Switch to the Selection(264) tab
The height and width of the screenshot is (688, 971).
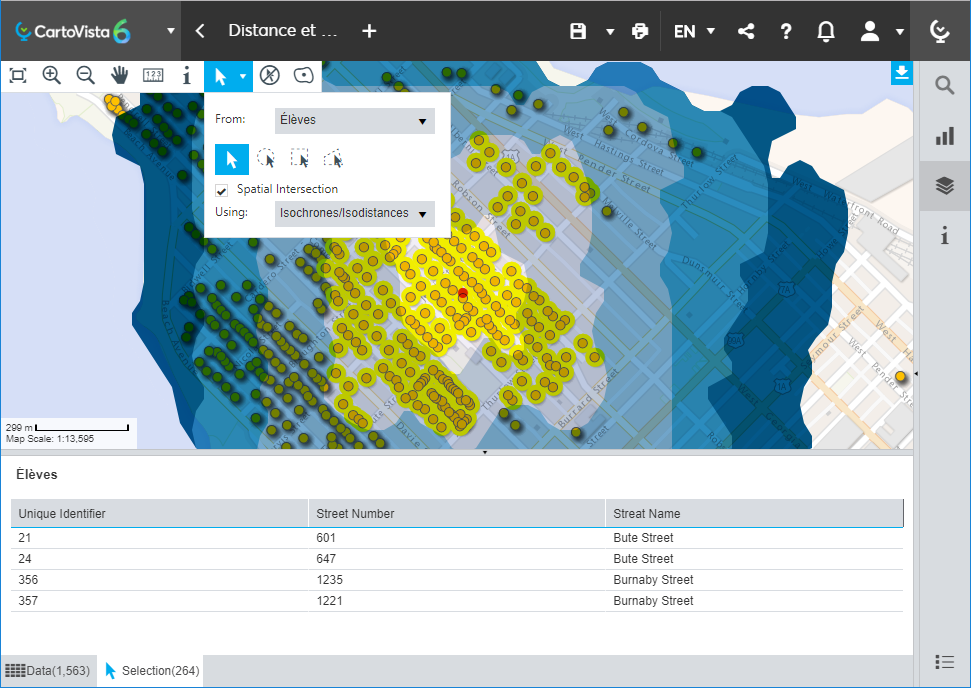coord(151,671)
